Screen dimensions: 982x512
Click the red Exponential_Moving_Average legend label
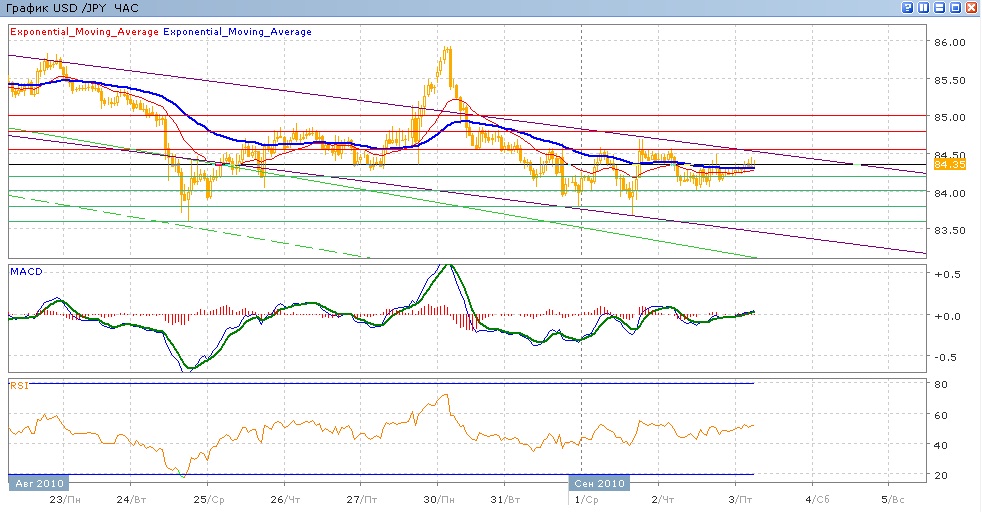tap(84, 32)
